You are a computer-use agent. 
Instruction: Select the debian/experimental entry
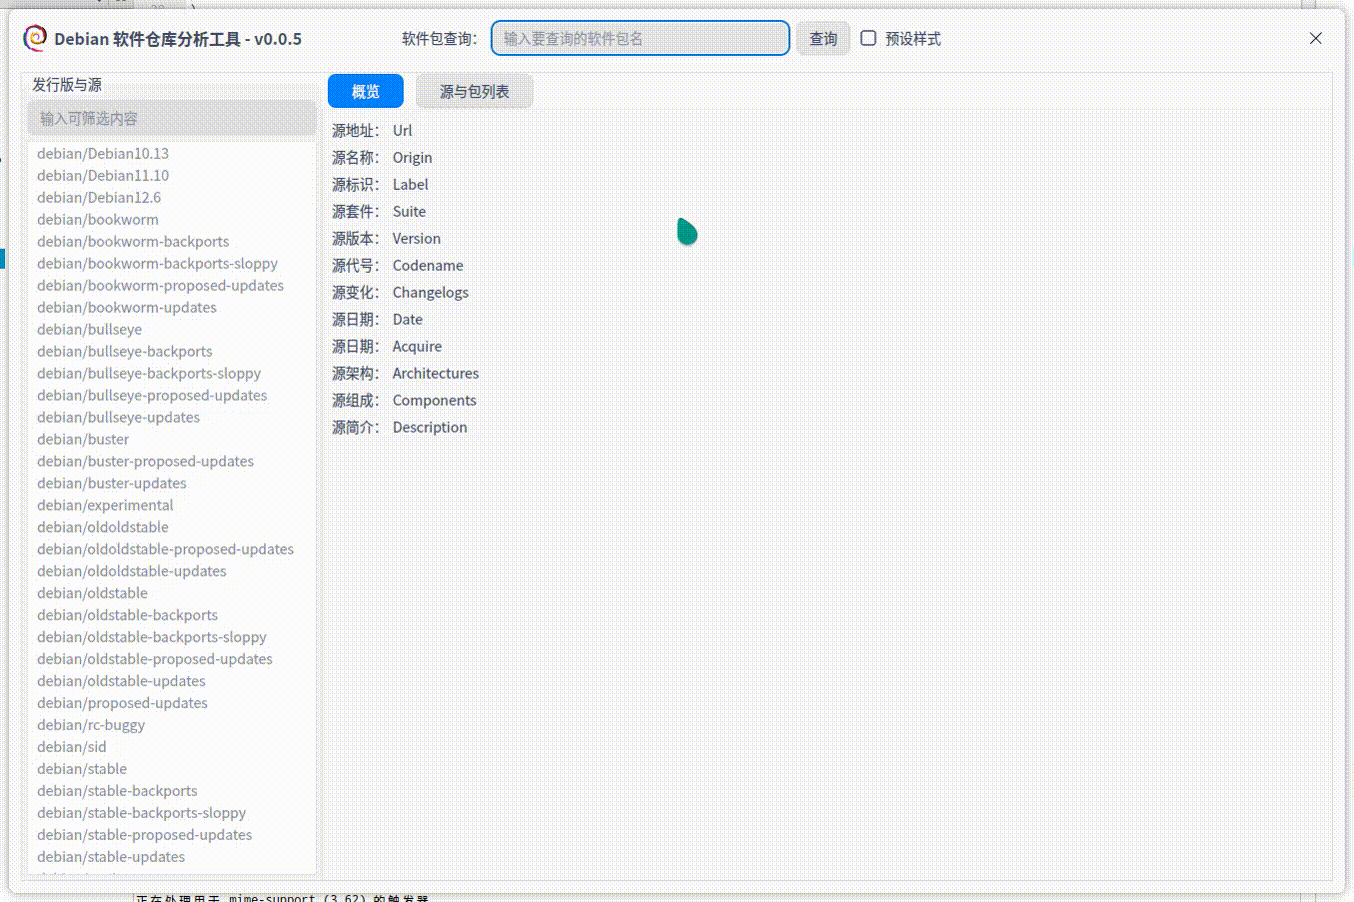[172, 505]
